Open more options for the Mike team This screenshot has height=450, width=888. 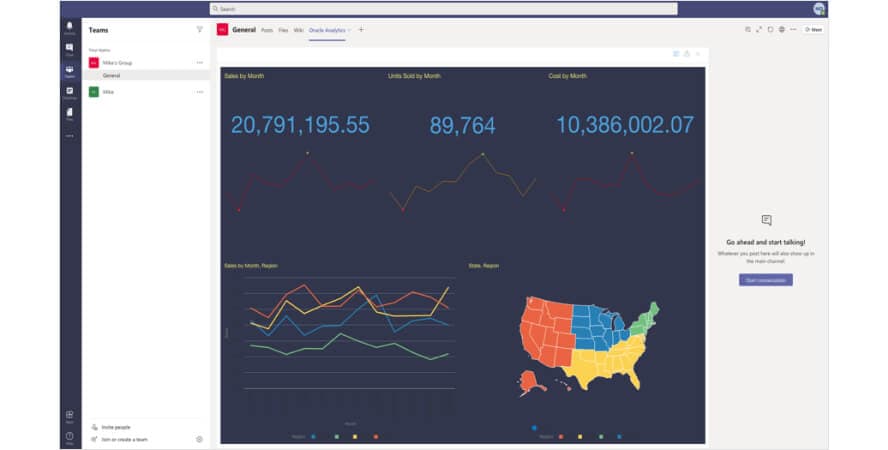click(x=199, y=92)
